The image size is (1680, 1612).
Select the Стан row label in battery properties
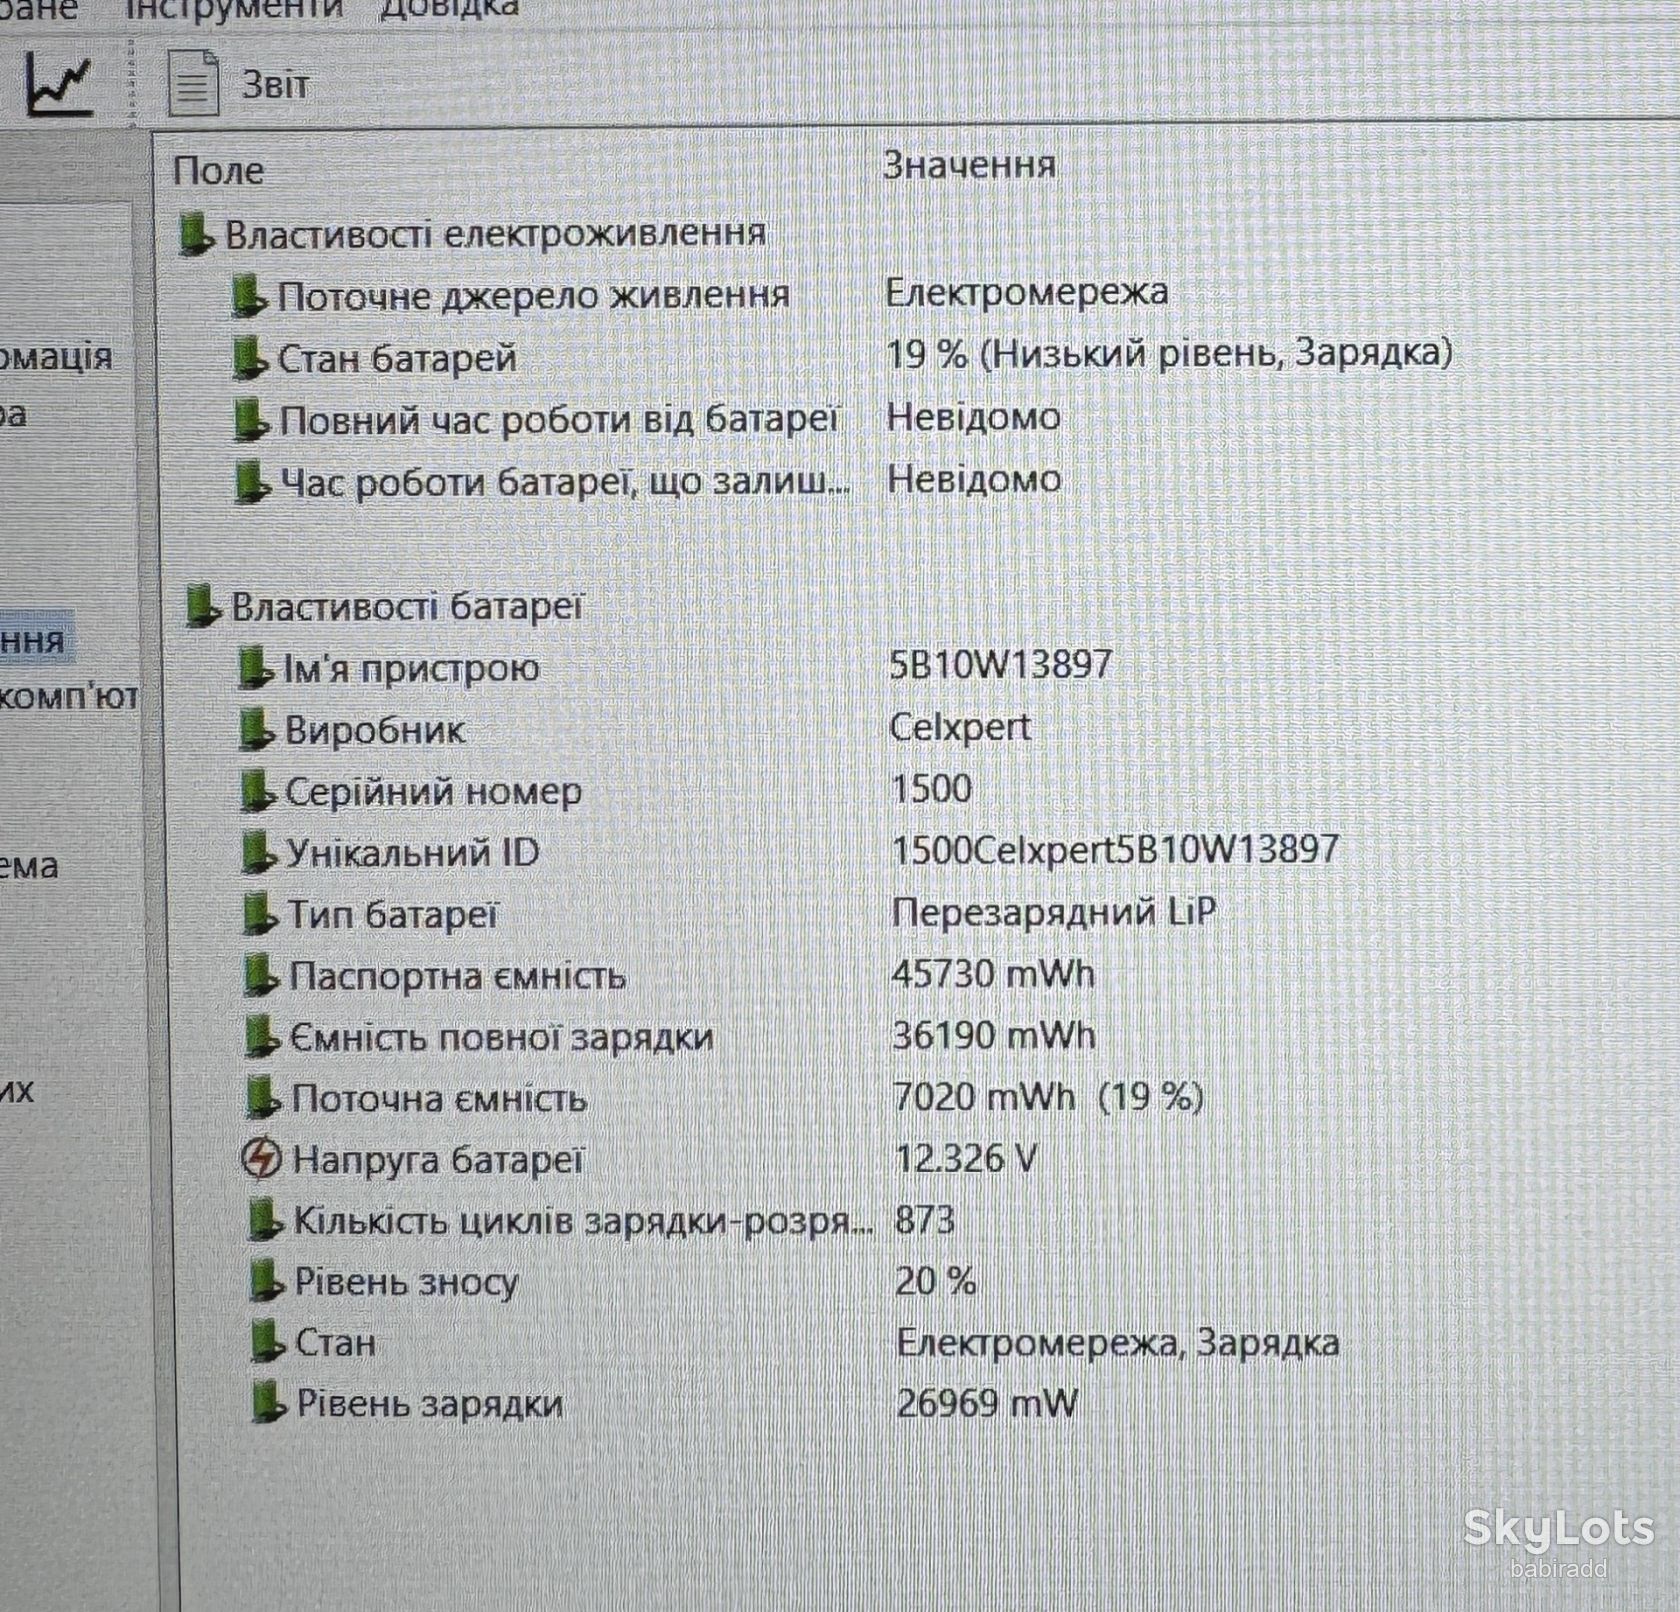[x=335, y=1342]
